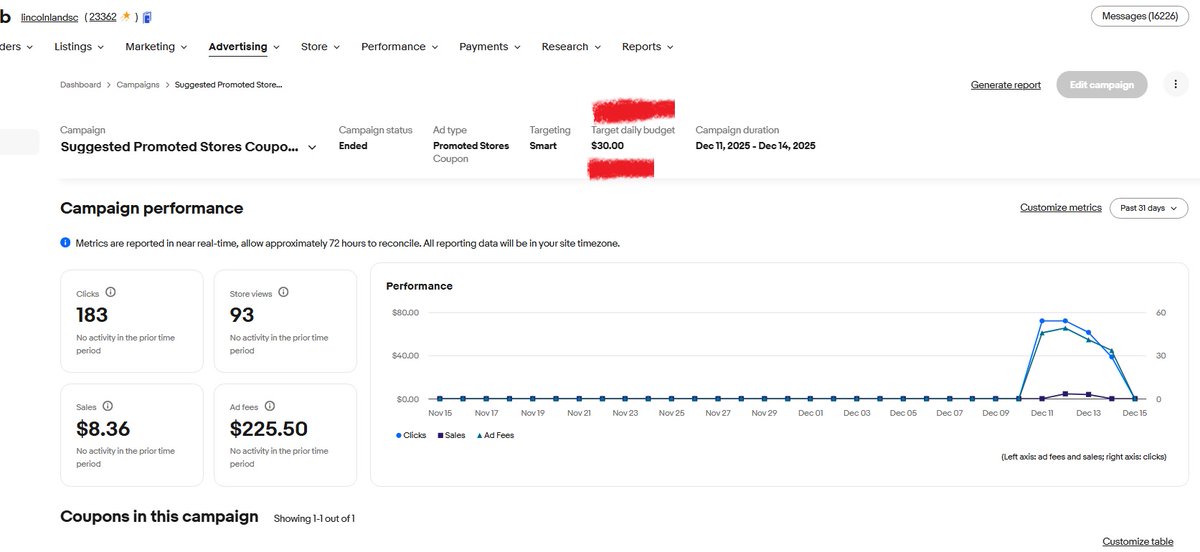Viewport: 1200px width, 552px height.
Task: Open the Reports menu
Action: [648, 47]
